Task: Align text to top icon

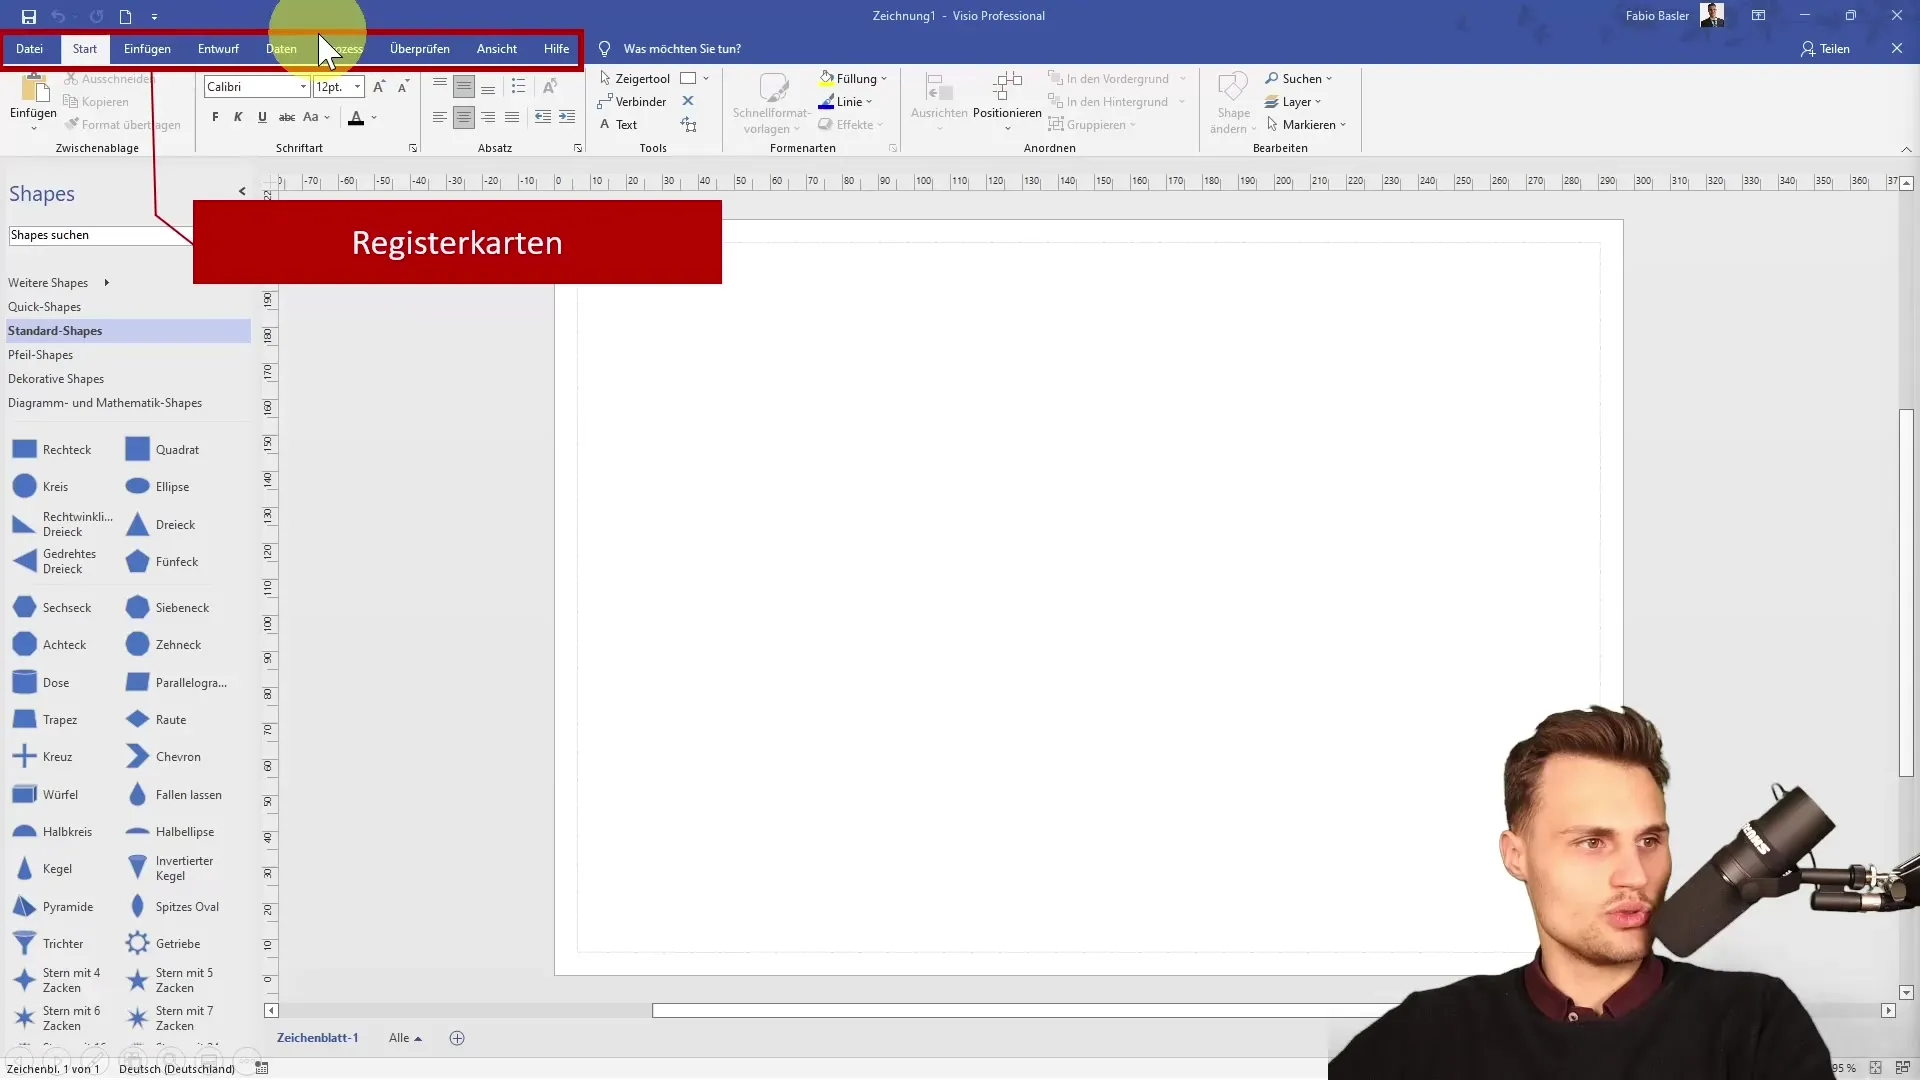Action: pyautogui.click(x=440, y=87)
